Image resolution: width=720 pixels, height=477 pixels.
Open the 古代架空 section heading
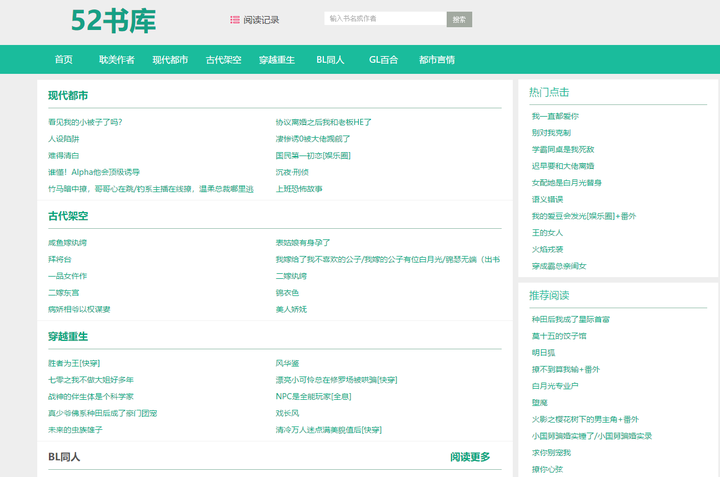pos(68,216)
